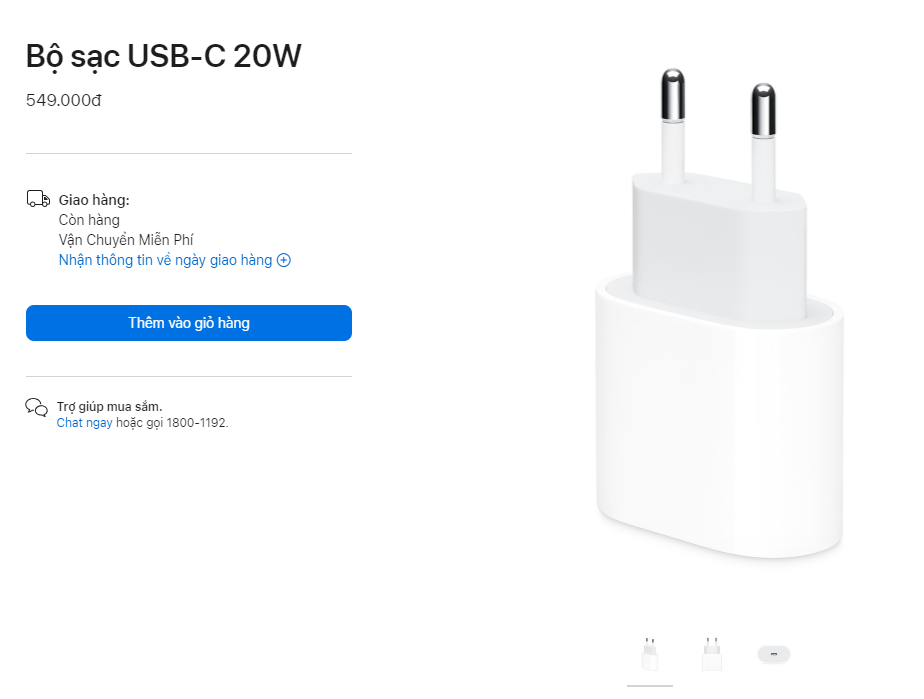Image resolution: width=924 pixels, height=699 pixels.
Task: Click the phone number 1800-1192
Action: tap(196, 422)
